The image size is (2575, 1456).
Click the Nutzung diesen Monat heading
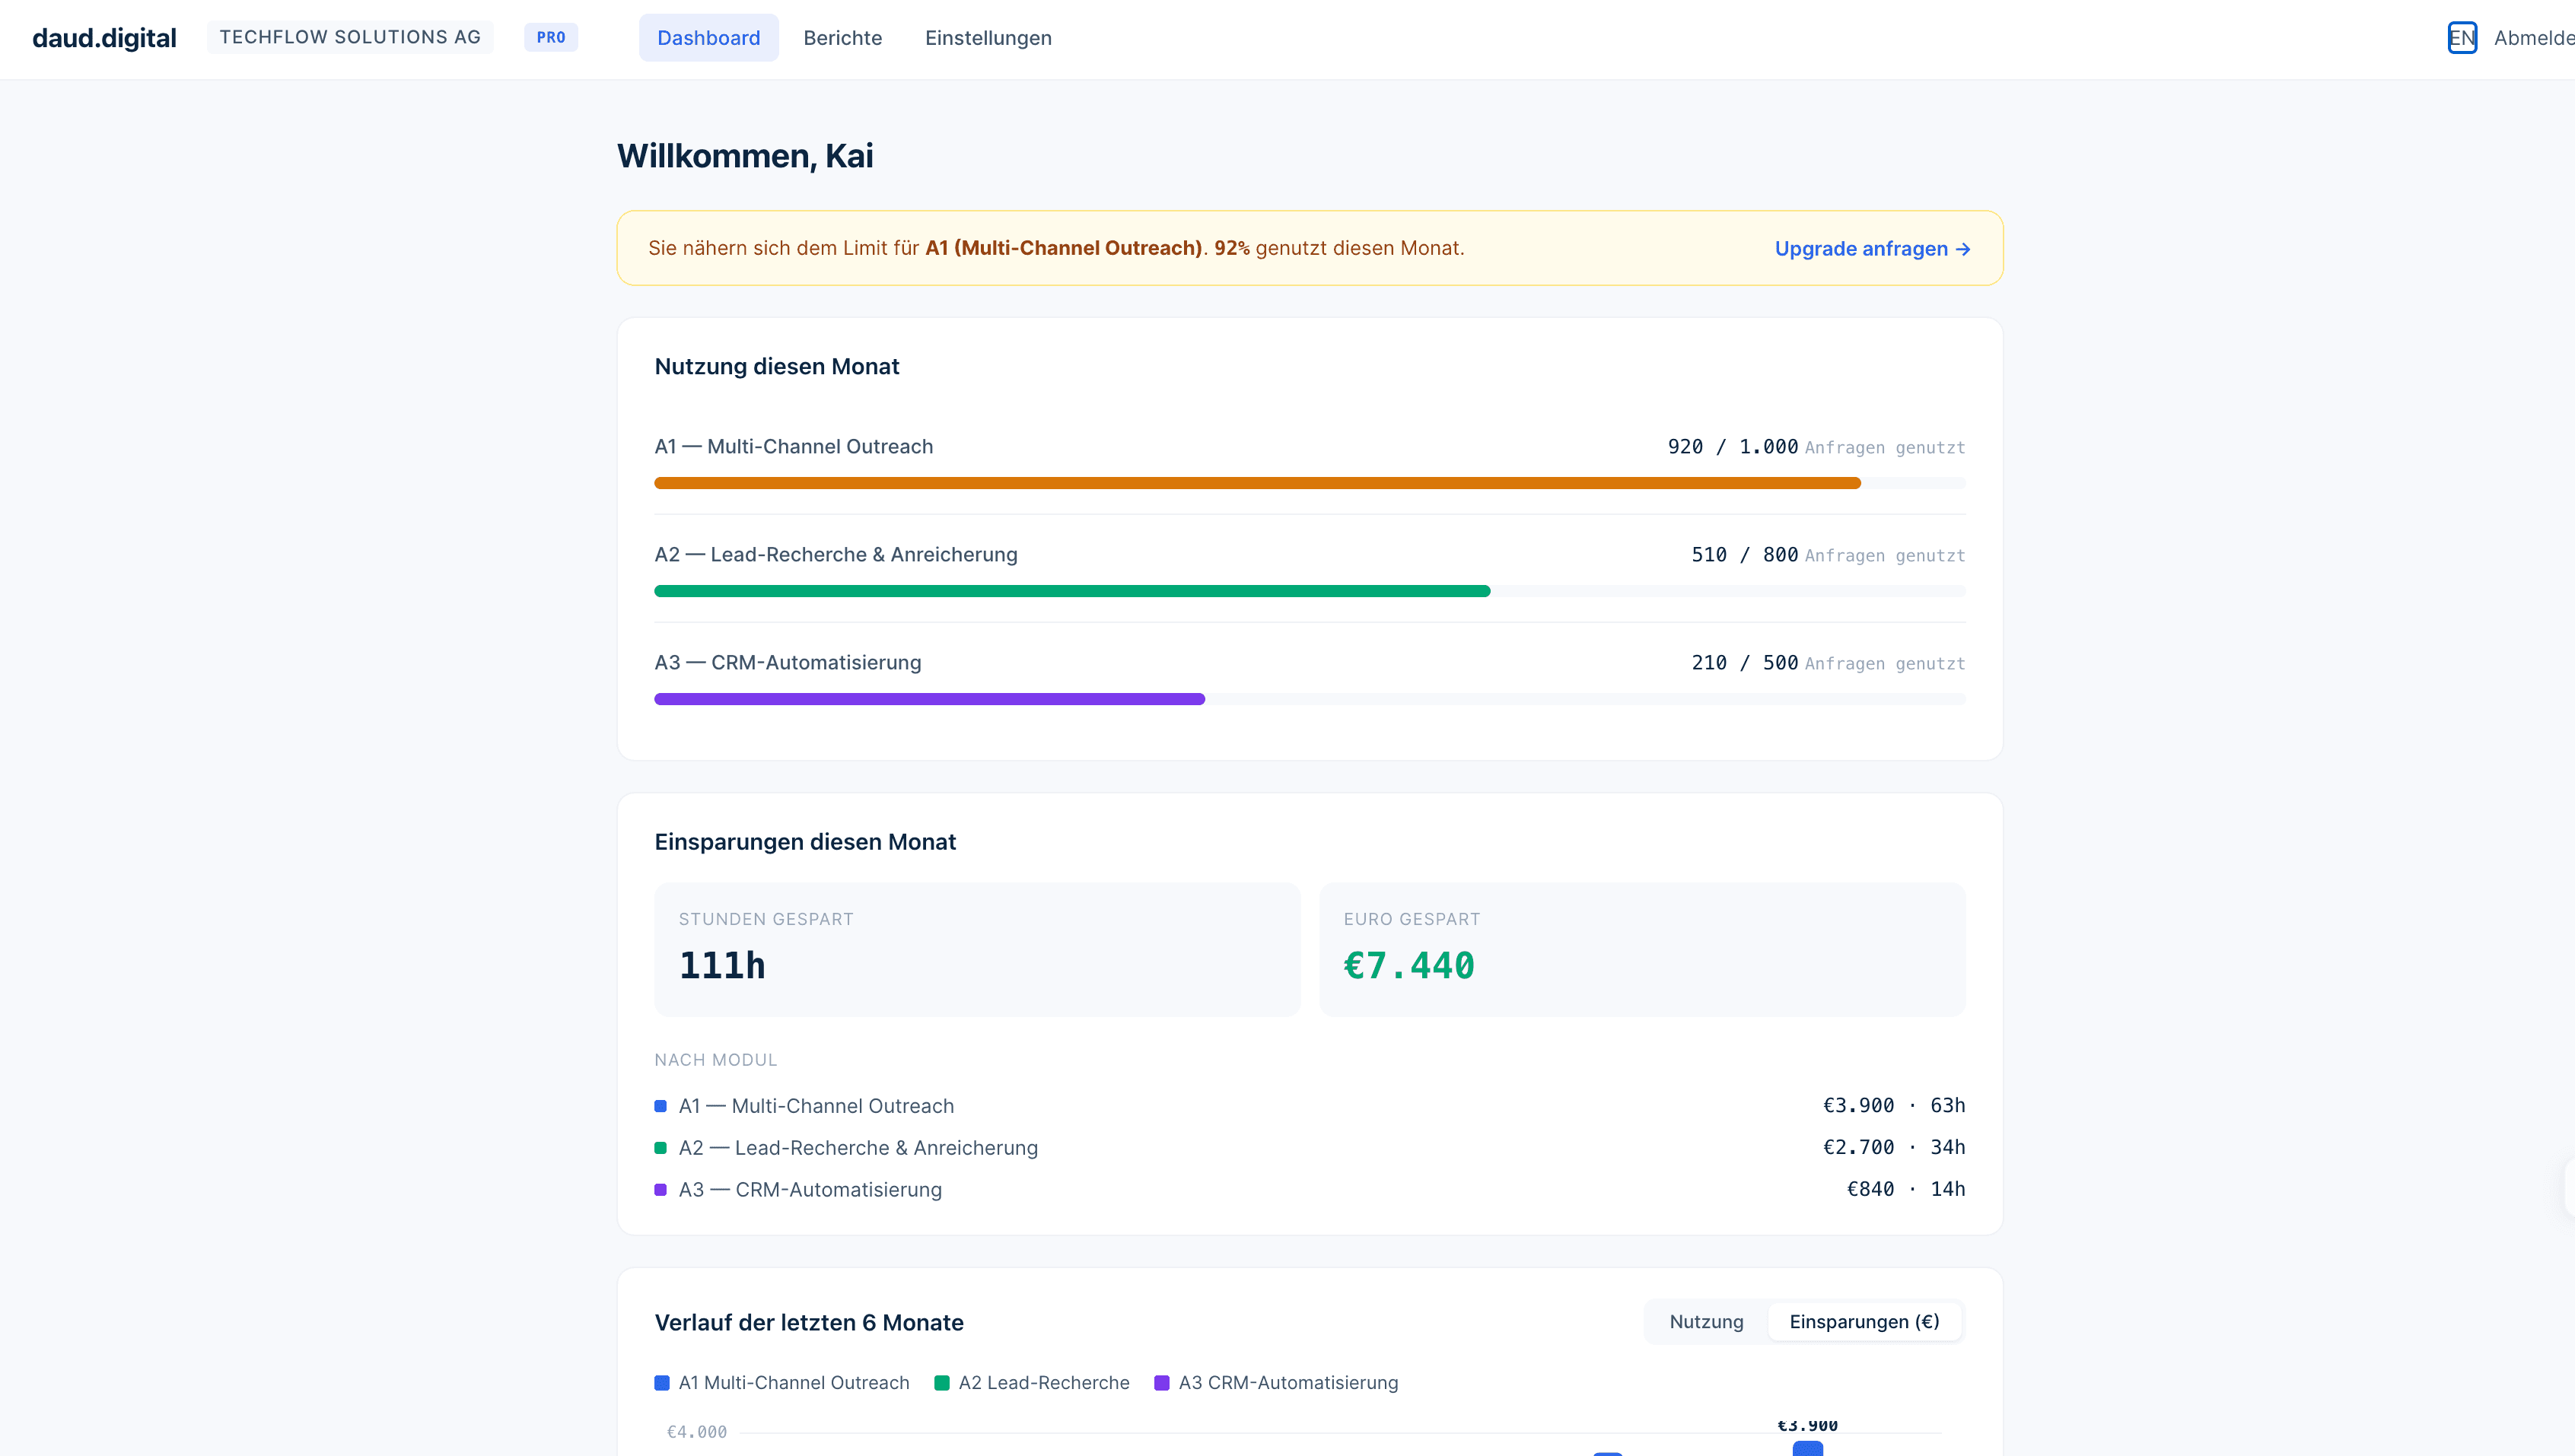coord(777,367)
